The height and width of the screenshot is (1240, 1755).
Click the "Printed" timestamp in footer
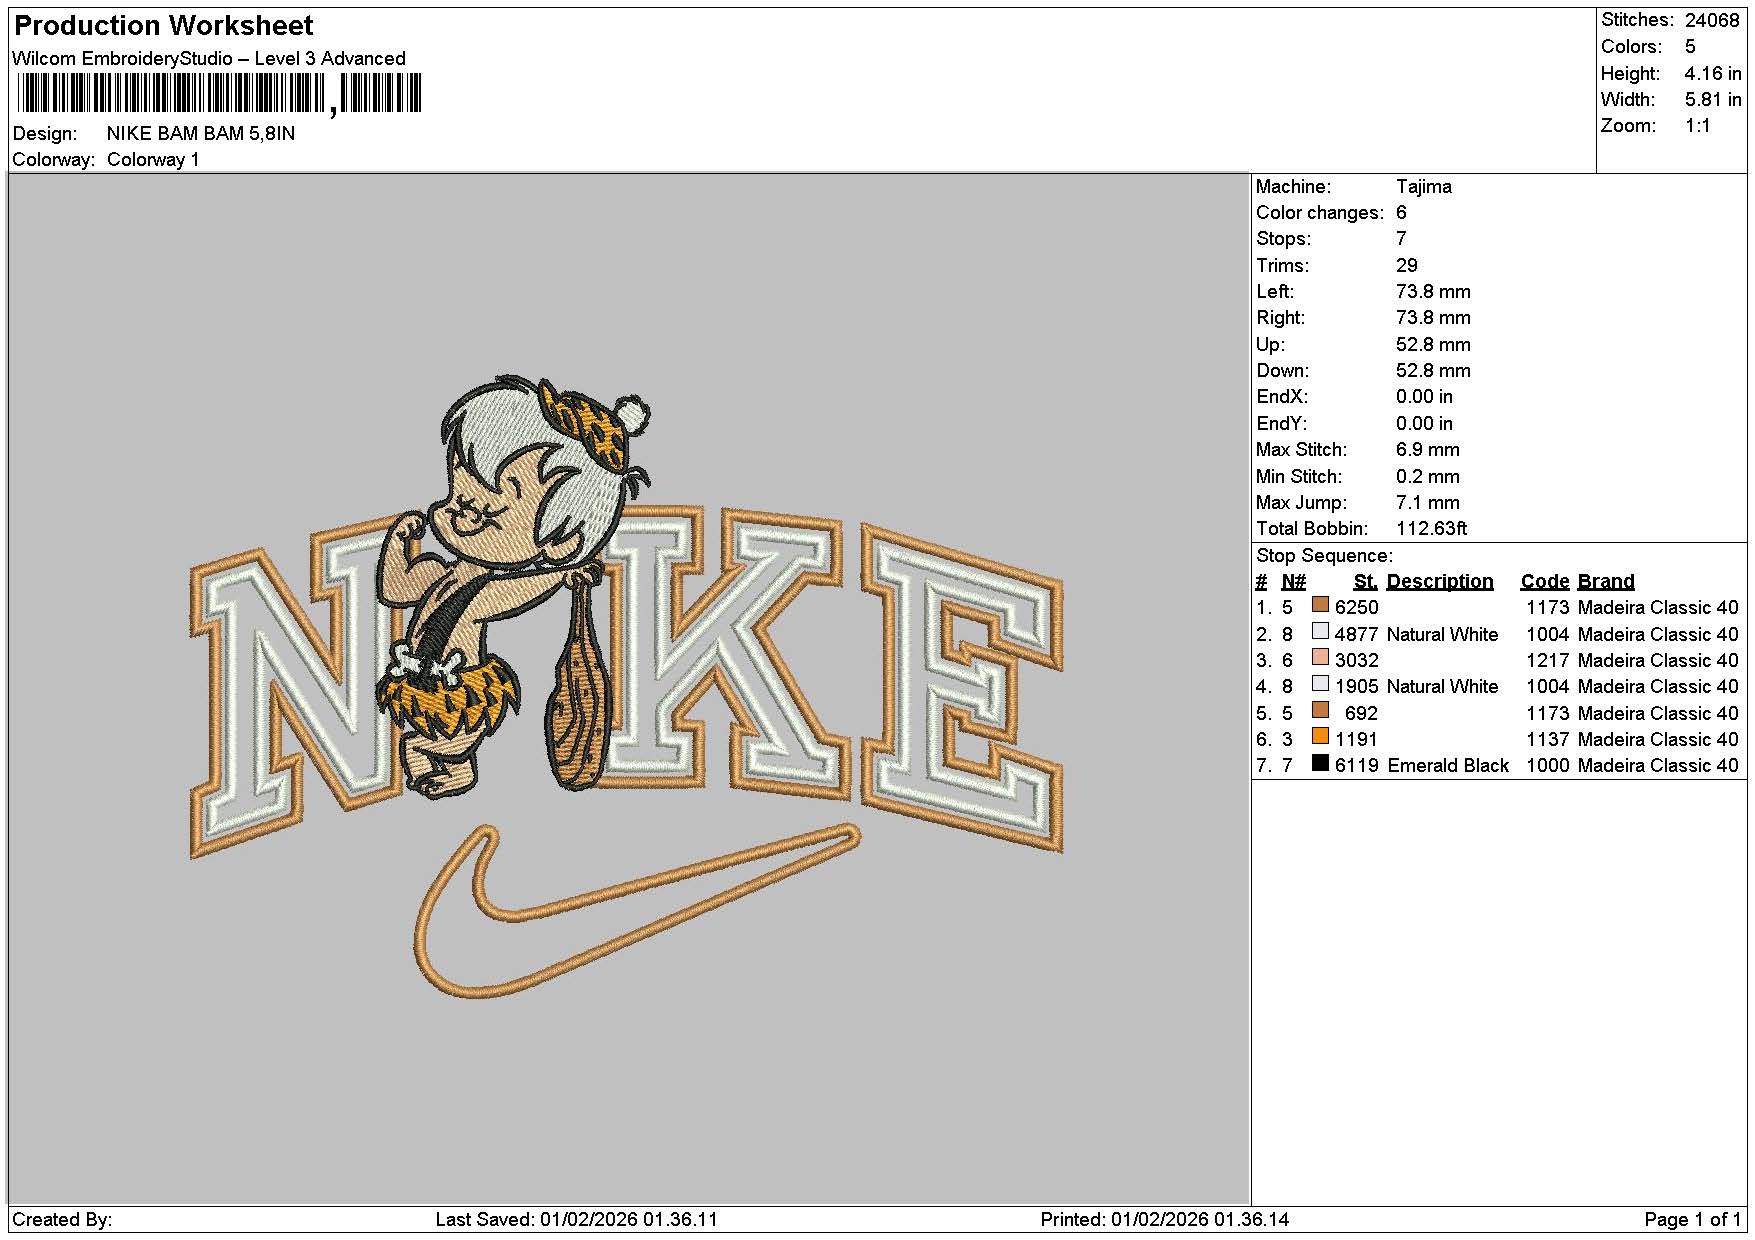point(1165,1219)
